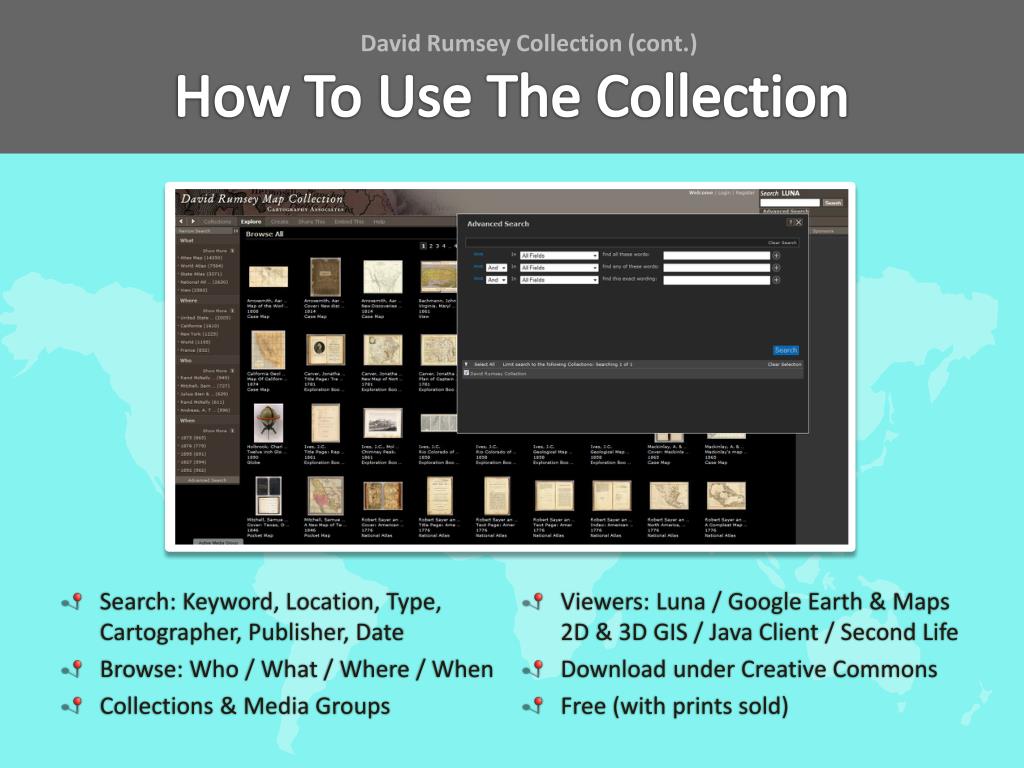1024x768 pixels.
Task: Filter by State Atlas in the What list
Action: [x=201, y=274]
